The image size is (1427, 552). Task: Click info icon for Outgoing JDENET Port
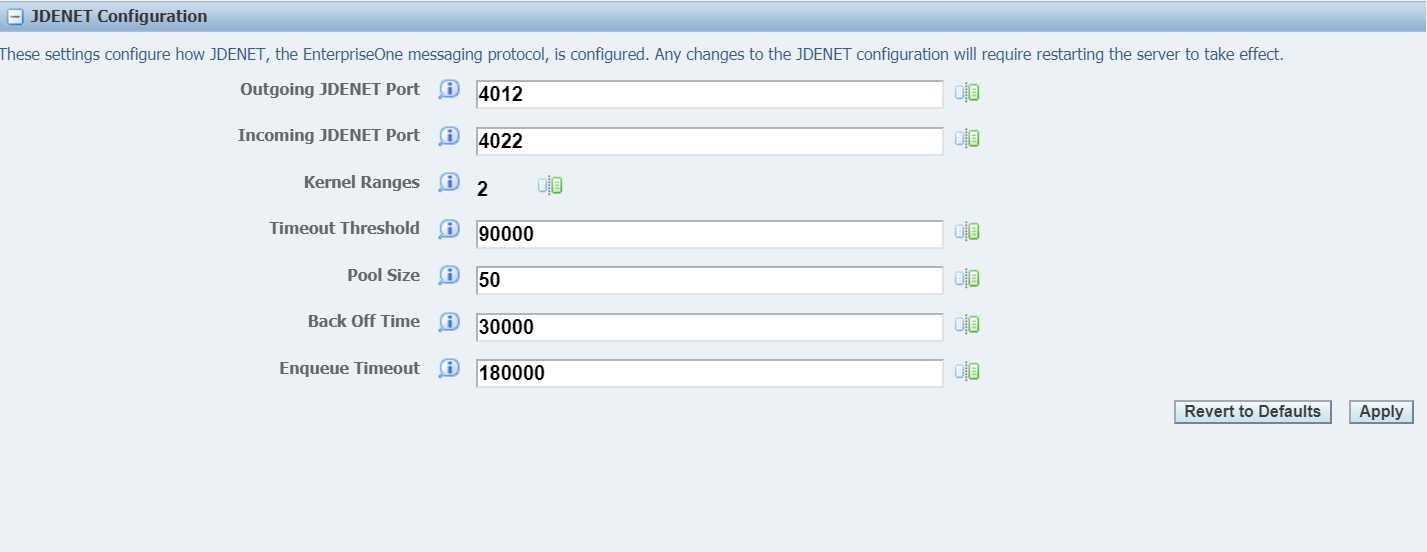click(x=449, y=90)
